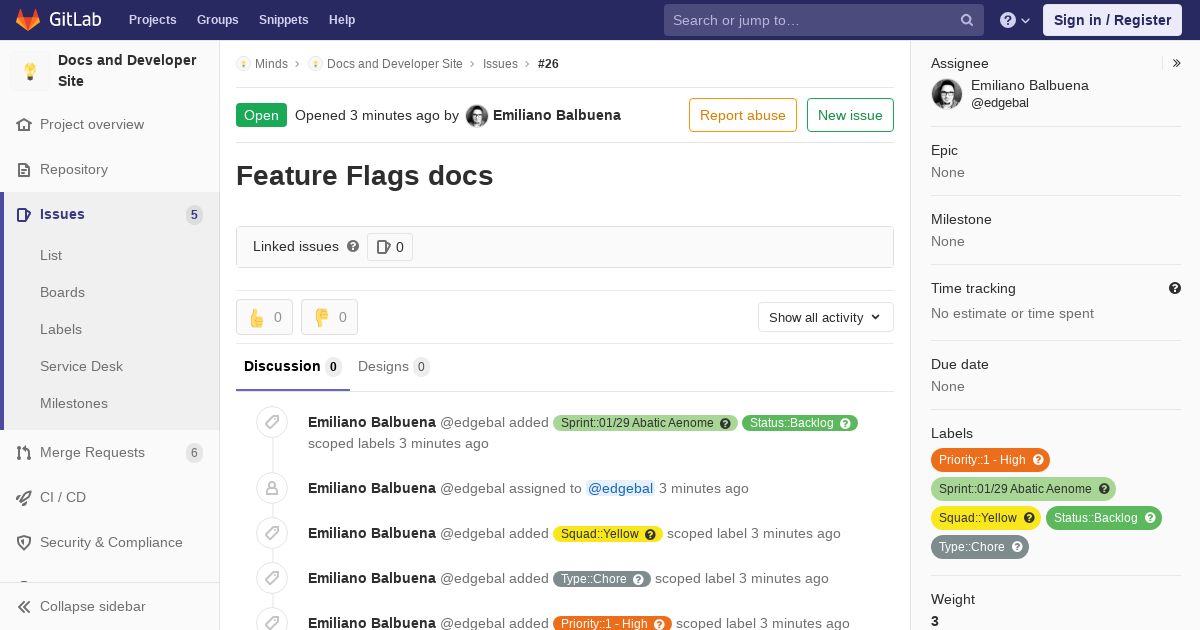Click help icon on Status::Backlog activity label

[x=845, y=423]
